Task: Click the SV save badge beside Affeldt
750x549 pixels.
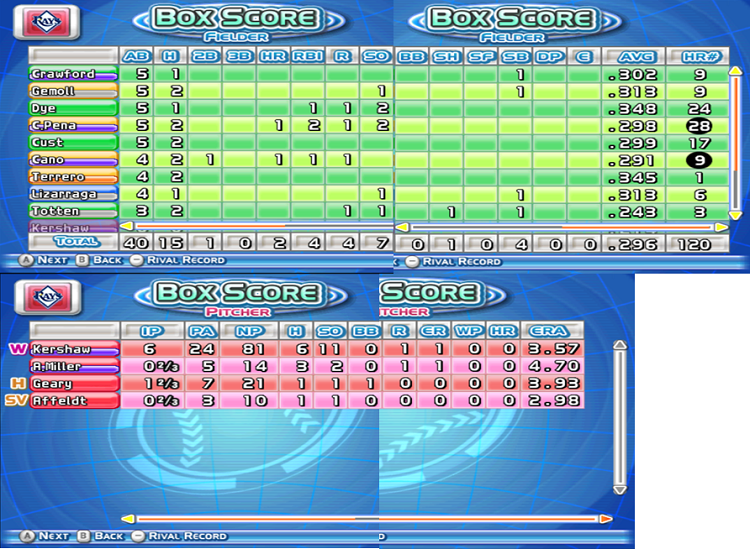Action: point(16,400)
